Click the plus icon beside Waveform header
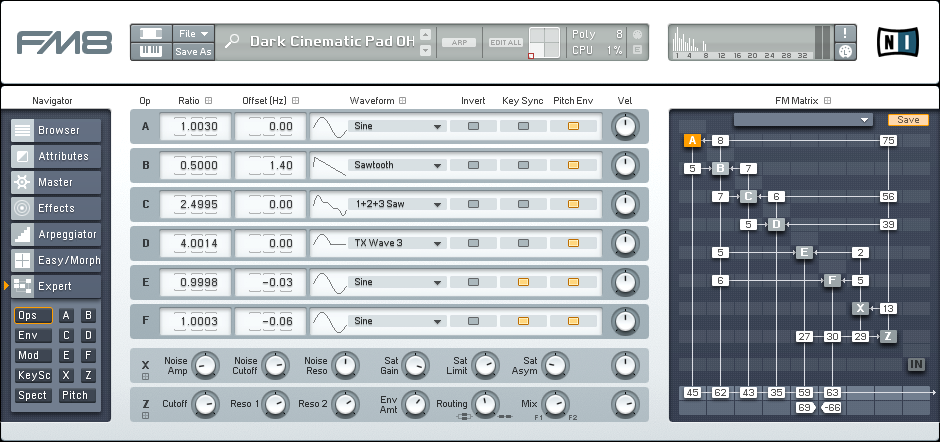 pyautogui.click(x=403, y=101)
